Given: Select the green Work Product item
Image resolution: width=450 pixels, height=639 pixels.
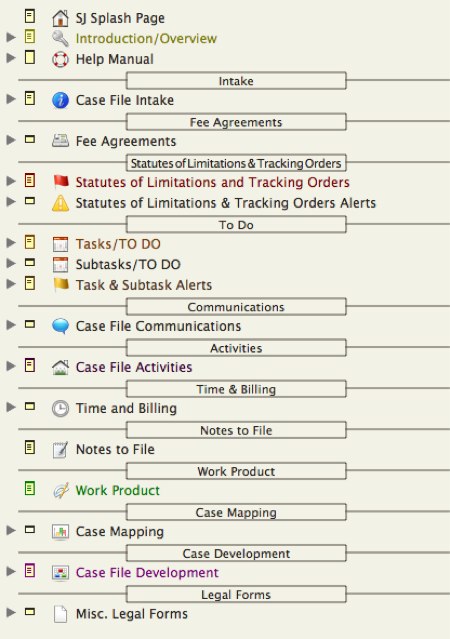Looking at the screenshot, I should click(118, 490).
